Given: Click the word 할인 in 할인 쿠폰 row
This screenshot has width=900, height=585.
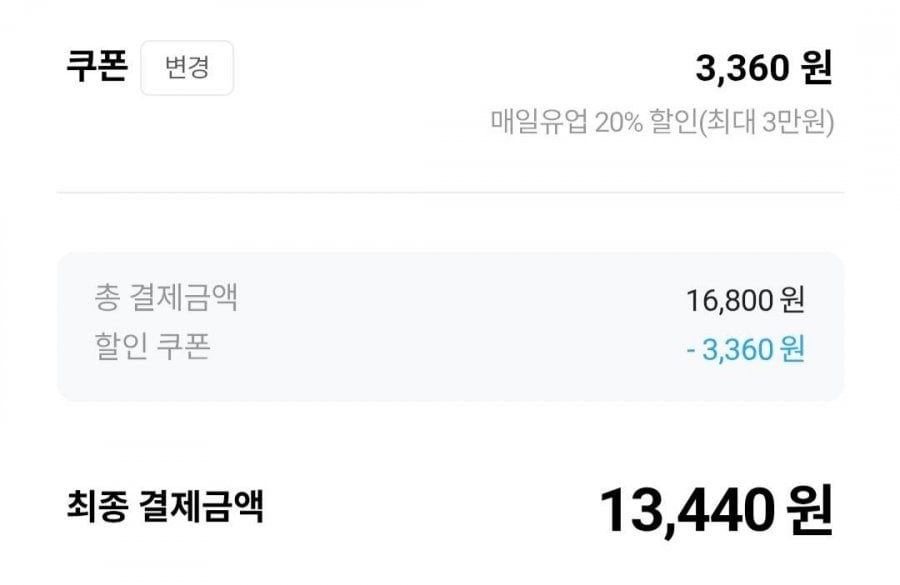Looking at the screenshot, I should (117, 346).
